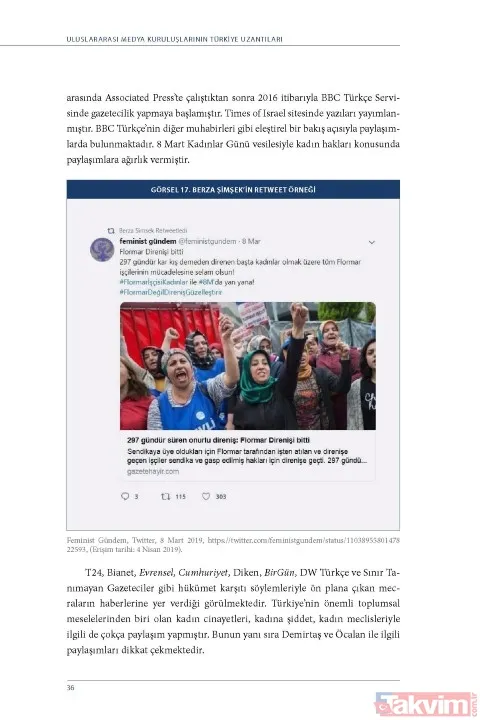Viewport: 480px width, 720px height.
Task: Open the #FlormarDeğilDirenişGüzelleştirir hashtag
Action: coord(170,292)
